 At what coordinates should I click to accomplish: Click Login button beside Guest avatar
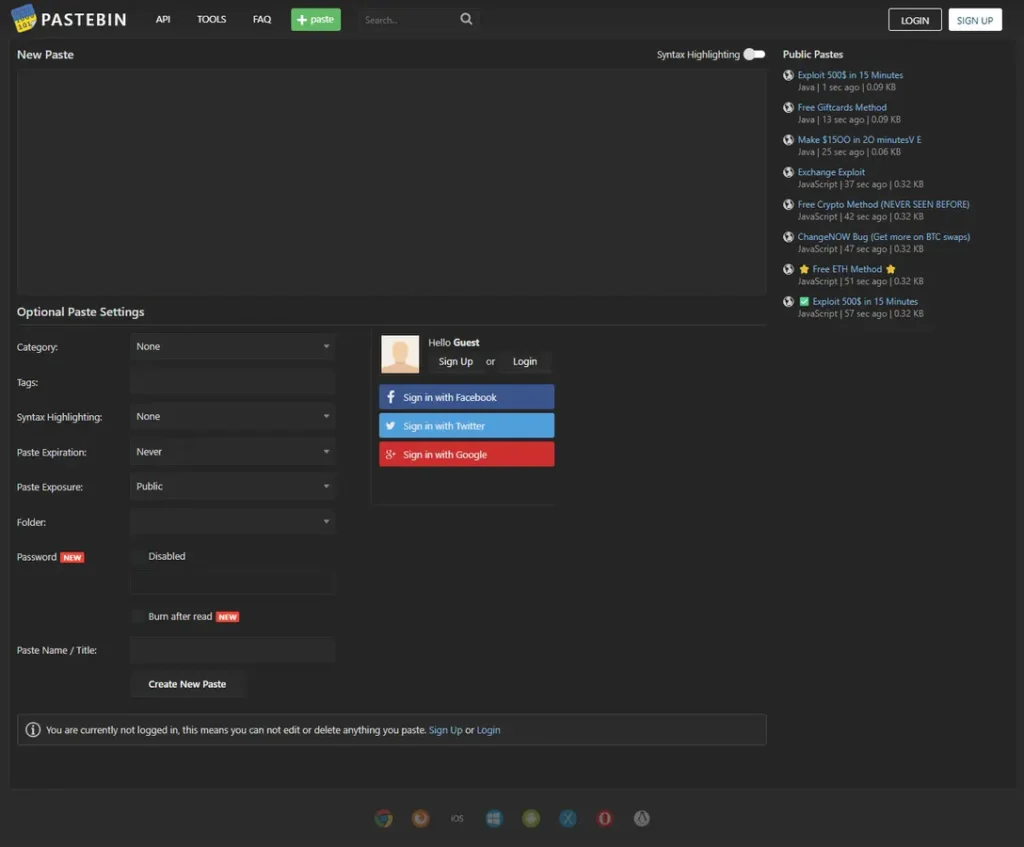tap(525, 361)
